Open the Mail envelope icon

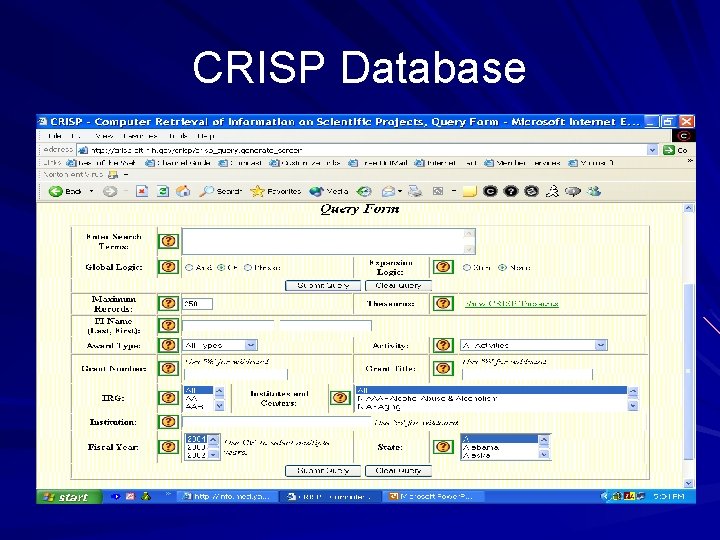[388, 191]
